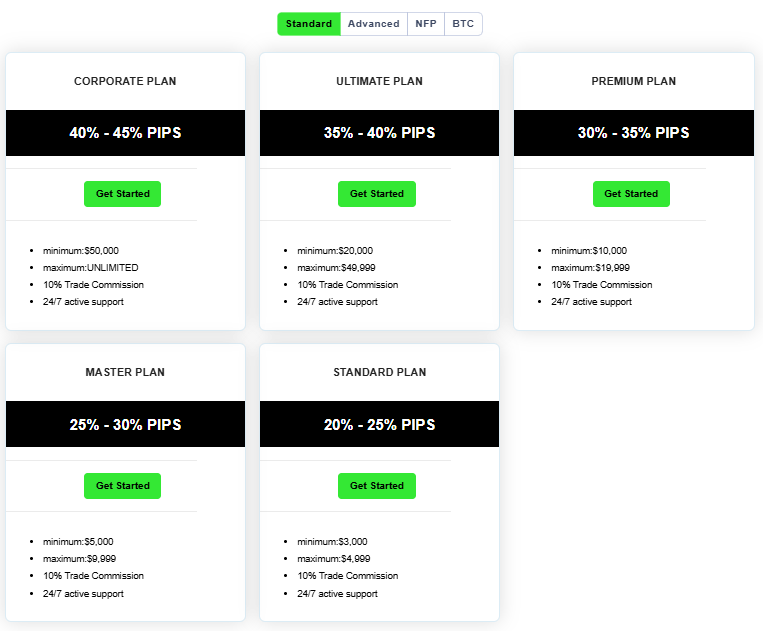The image size is (763, 631).
Task: Click the 40% - 45% PIPS banner
Action: (125, 133)
